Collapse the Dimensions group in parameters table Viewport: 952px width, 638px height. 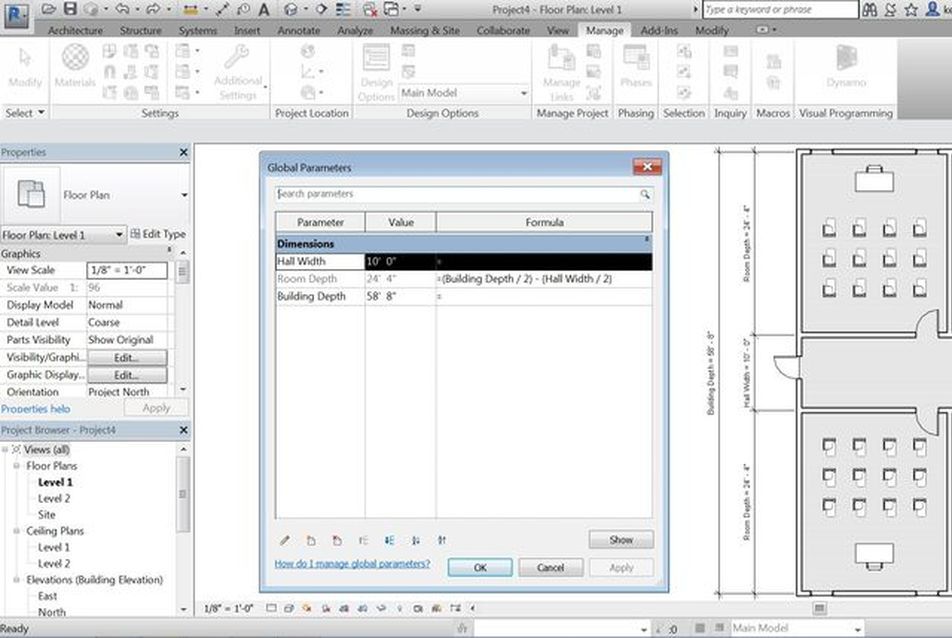[x=647, y=239]
